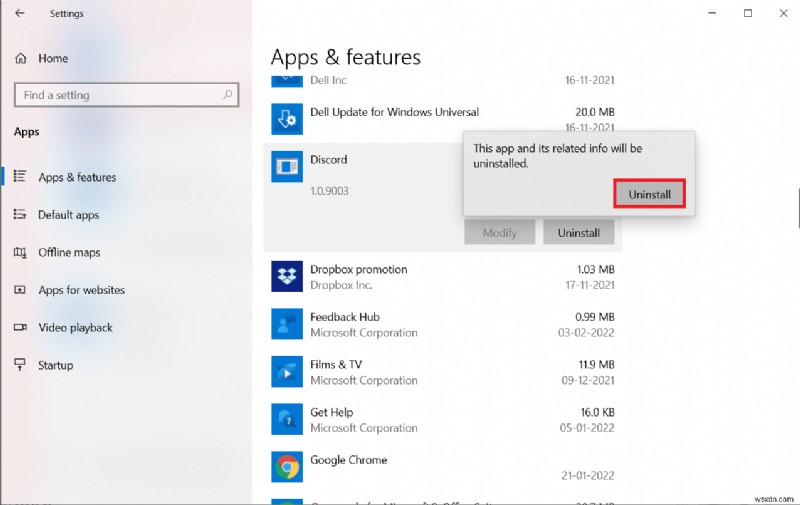The width and height of the screenshot is (800, 505).
Task: Click the Dell Inc publisher text
Action: tap(328, 80)
